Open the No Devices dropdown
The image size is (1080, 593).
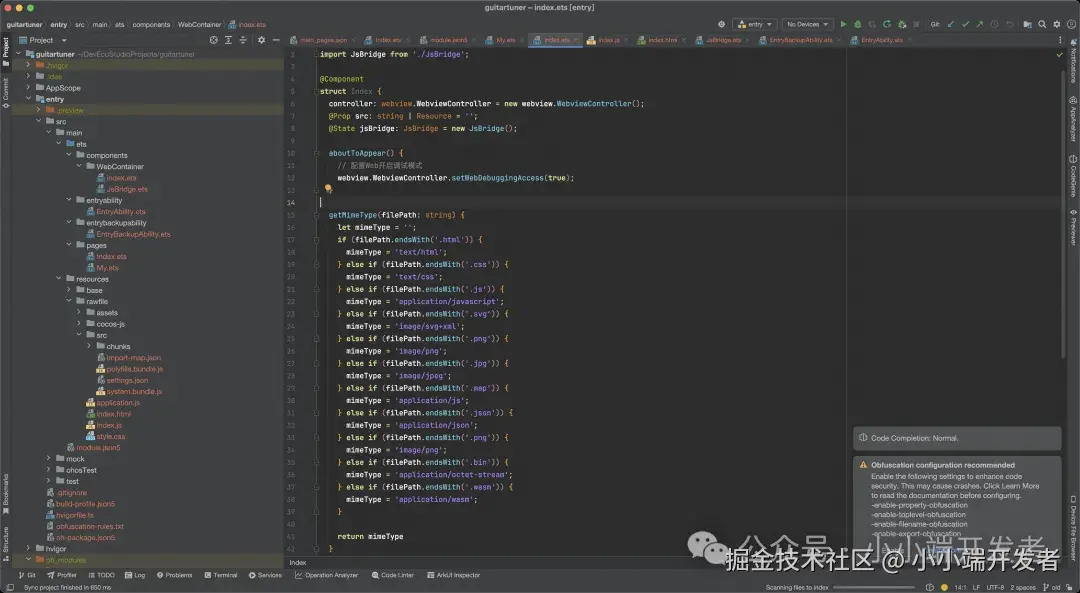coord(807,24)
